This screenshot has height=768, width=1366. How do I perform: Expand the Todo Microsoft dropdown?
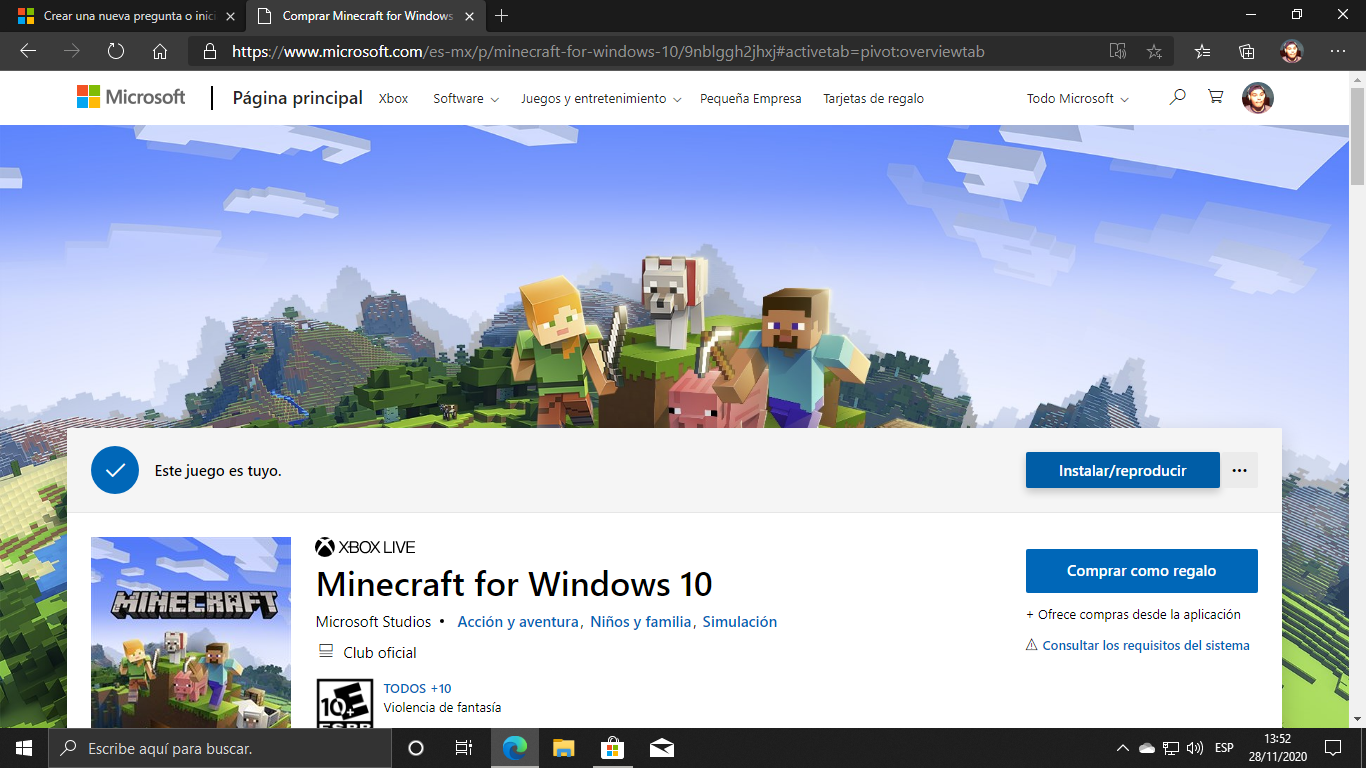point(1077,99)
